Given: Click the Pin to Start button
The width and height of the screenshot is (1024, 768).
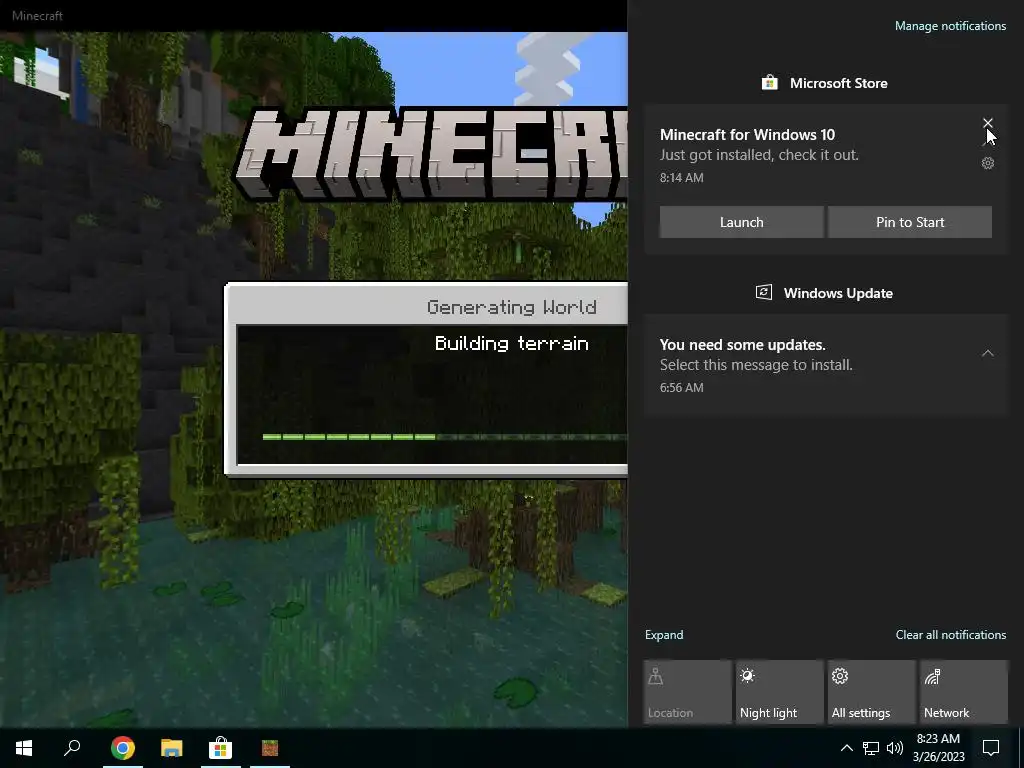Looking at the screenshot, I should [x=910, y=222].
